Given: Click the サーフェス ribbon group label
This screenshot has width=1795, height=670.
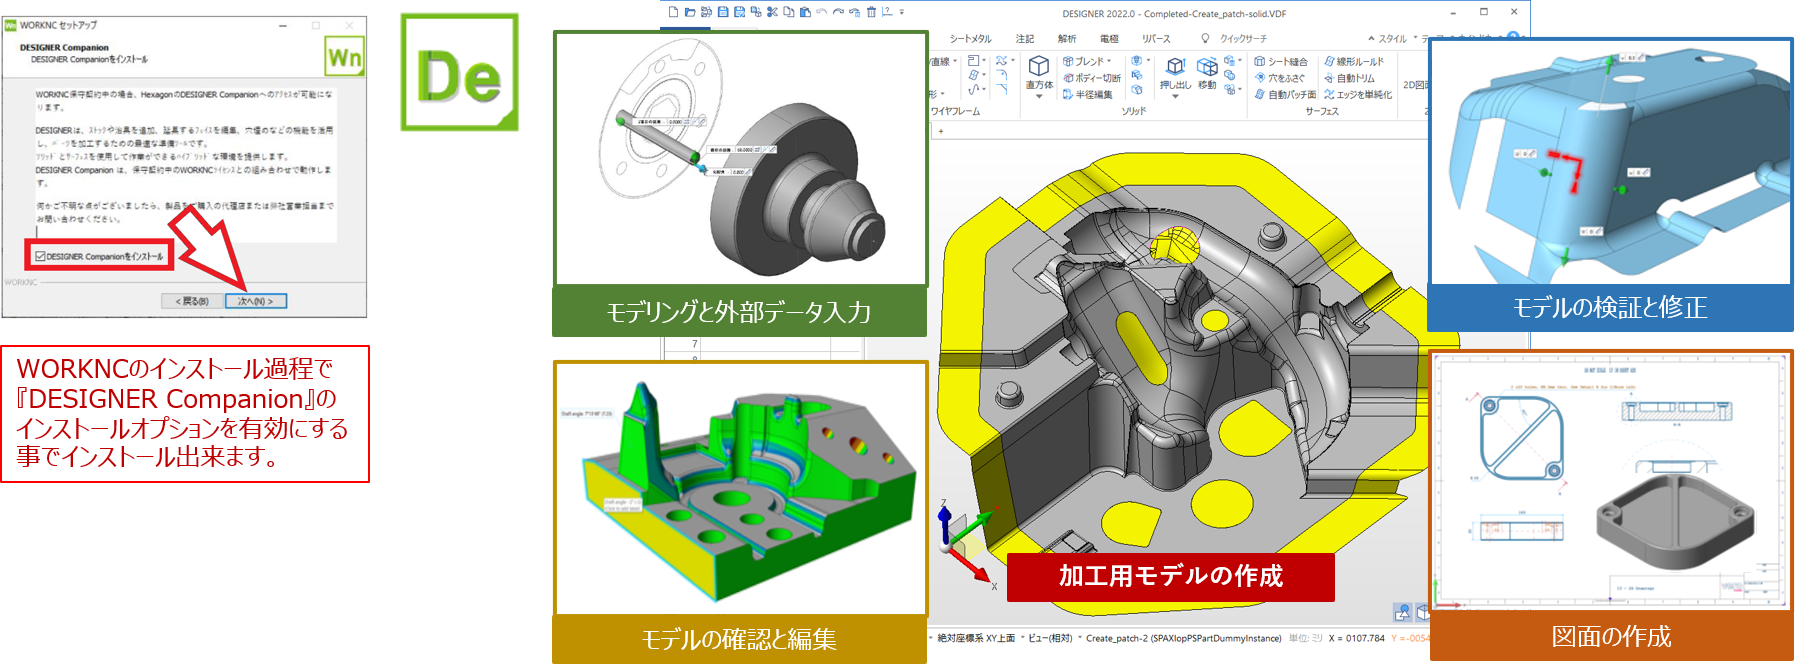Looking at the screenshot, I should pyautogui.click(x=1322, y=111).
